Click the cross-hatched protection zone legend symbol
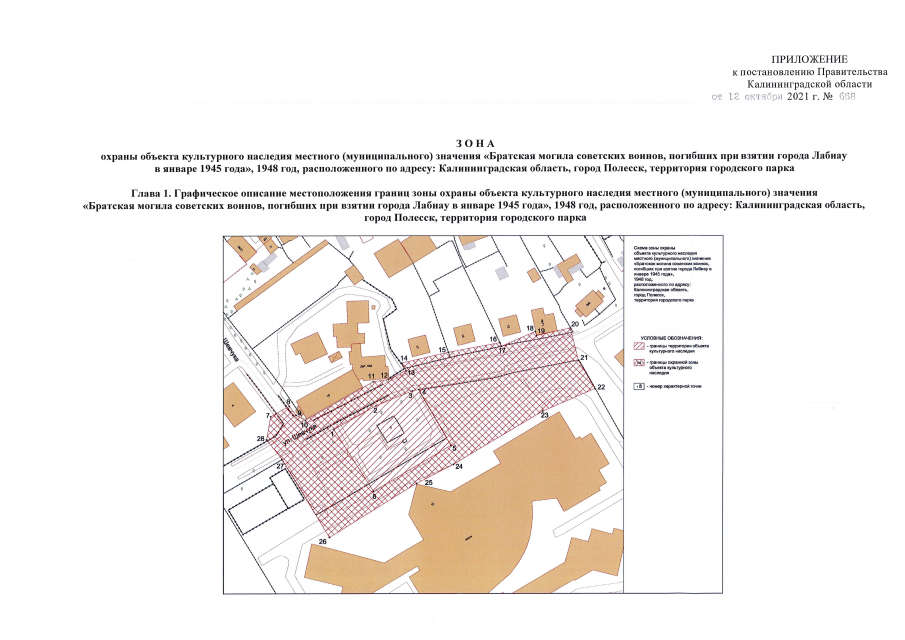This screenshot has width=905, height=640. pos(640,365)
